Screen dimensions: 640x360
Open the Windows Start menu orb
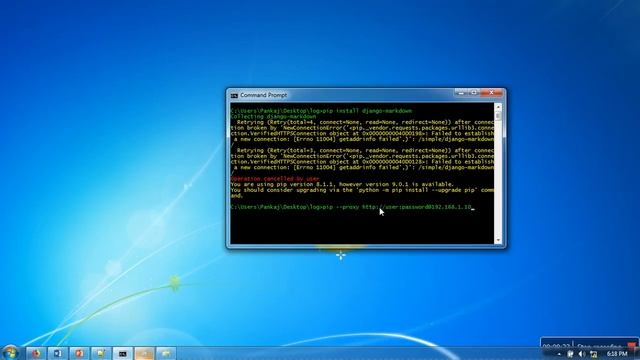(10, 353)
